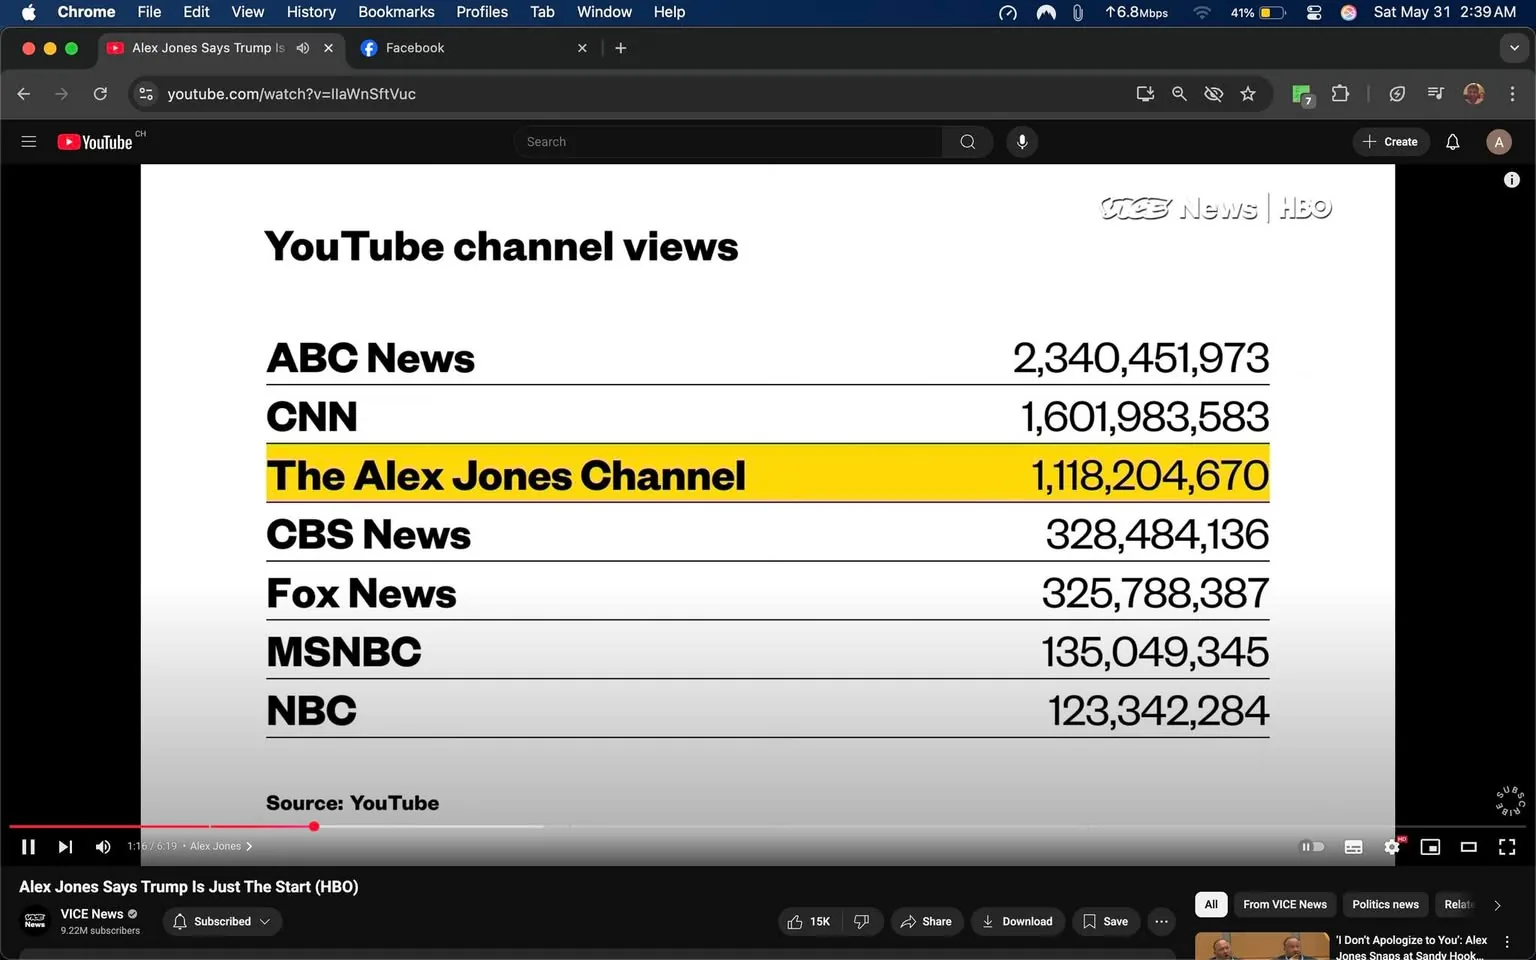
Task: Click the Download button under the video
Action: (1017, 921)
